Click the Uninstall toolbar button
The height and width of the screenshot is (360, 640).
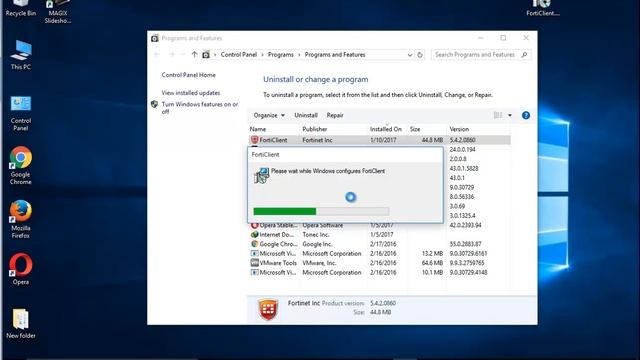[306, 116]
